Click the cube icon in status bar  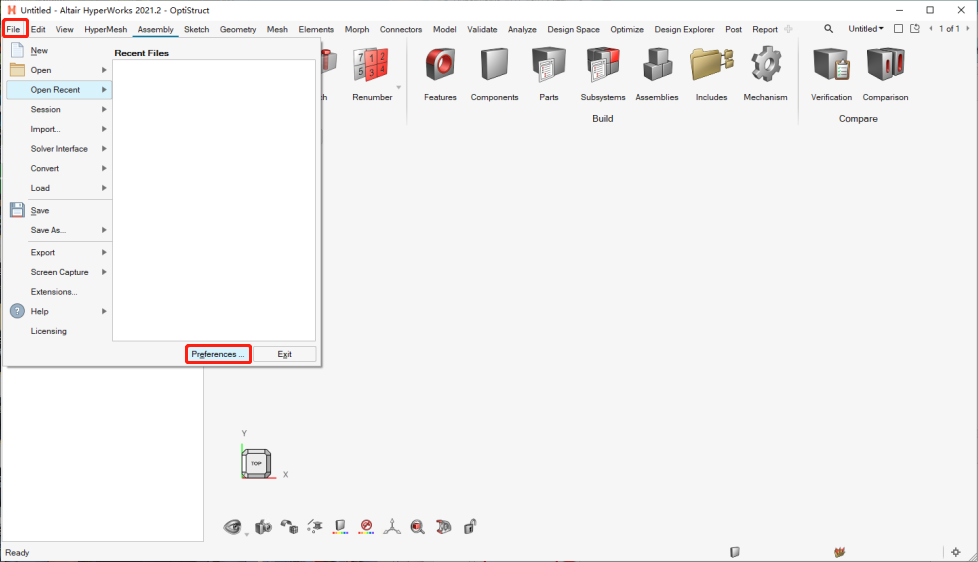tap(735, 552)
